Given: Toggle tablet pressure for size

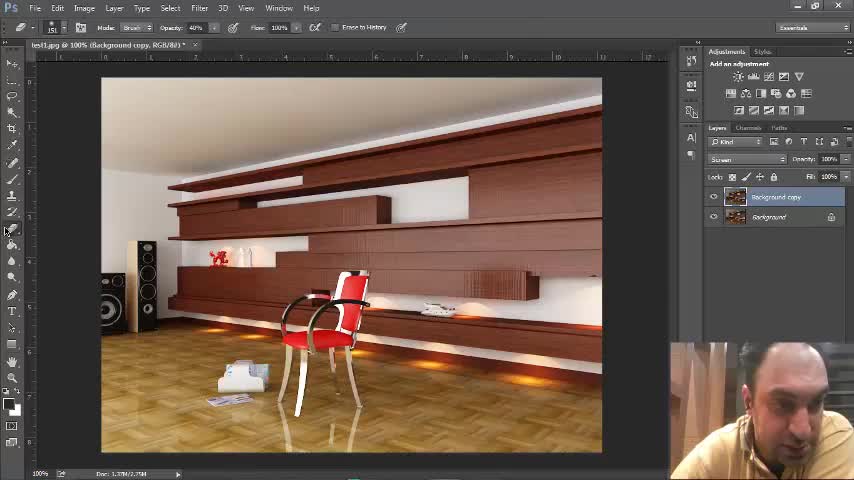Looking at the screenshot, I should [x=401, y=27].
